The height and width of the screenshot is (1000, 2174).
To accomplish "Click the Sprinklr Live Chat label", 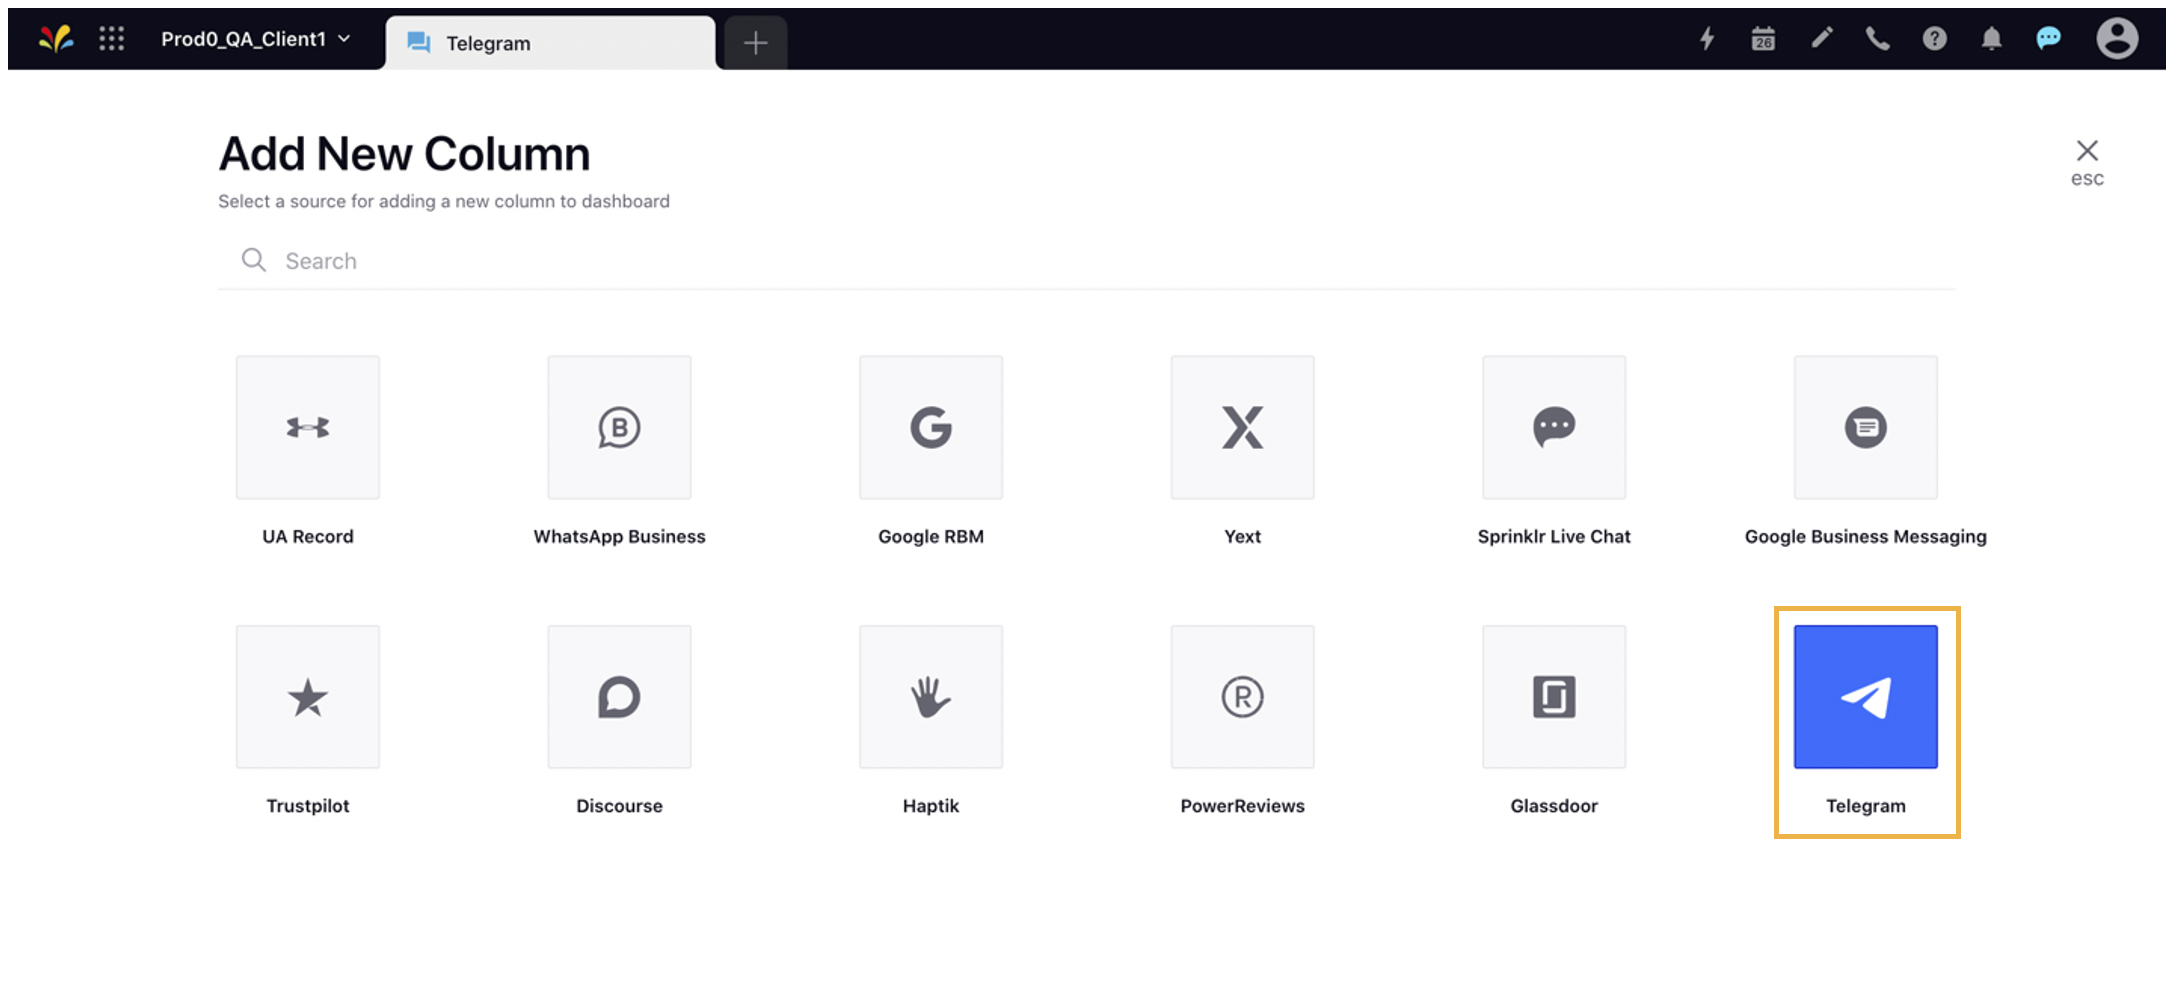I will pos(1554,537).
